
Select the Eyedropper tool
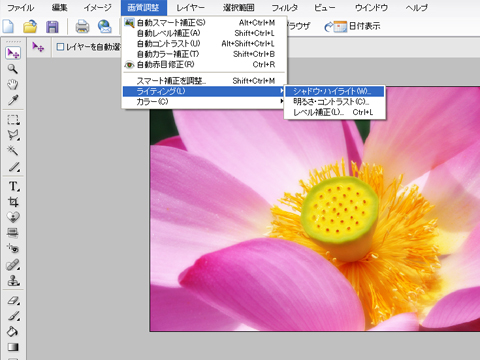[13, 100]
